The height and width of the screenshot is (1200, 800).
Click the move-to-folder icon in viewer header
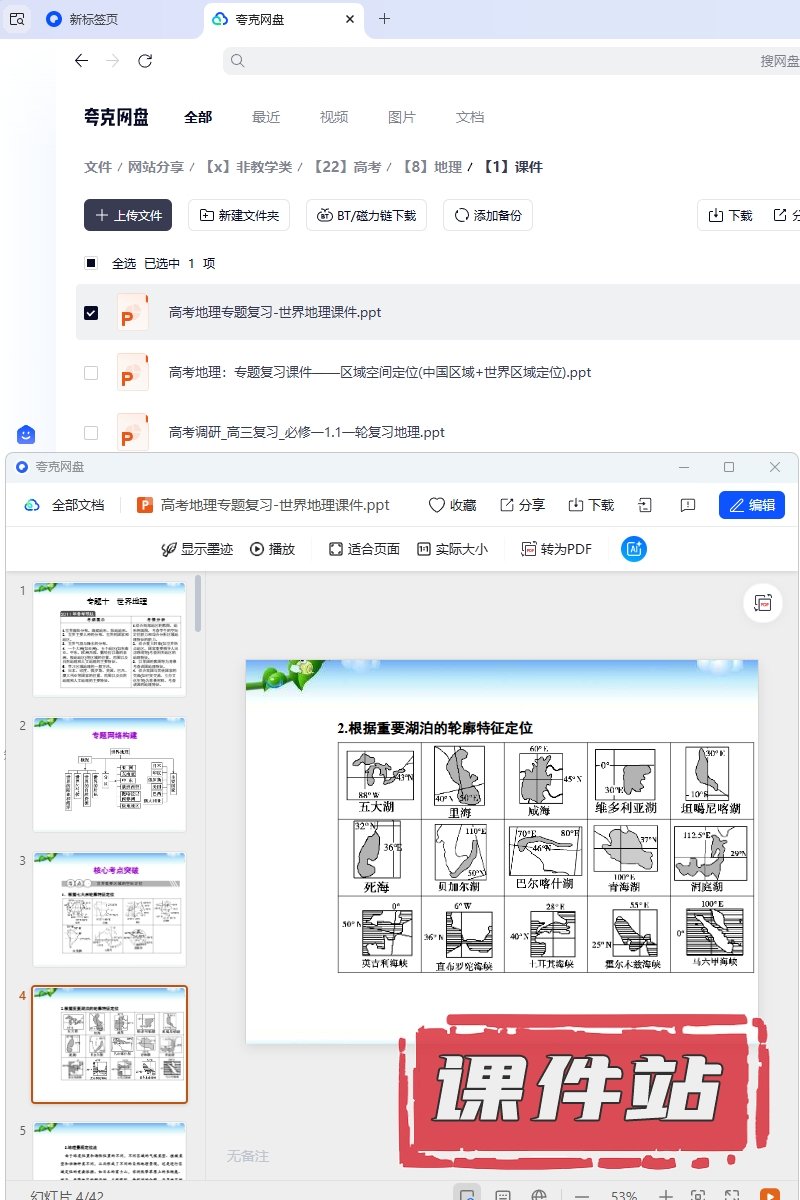tap(646, 505)
